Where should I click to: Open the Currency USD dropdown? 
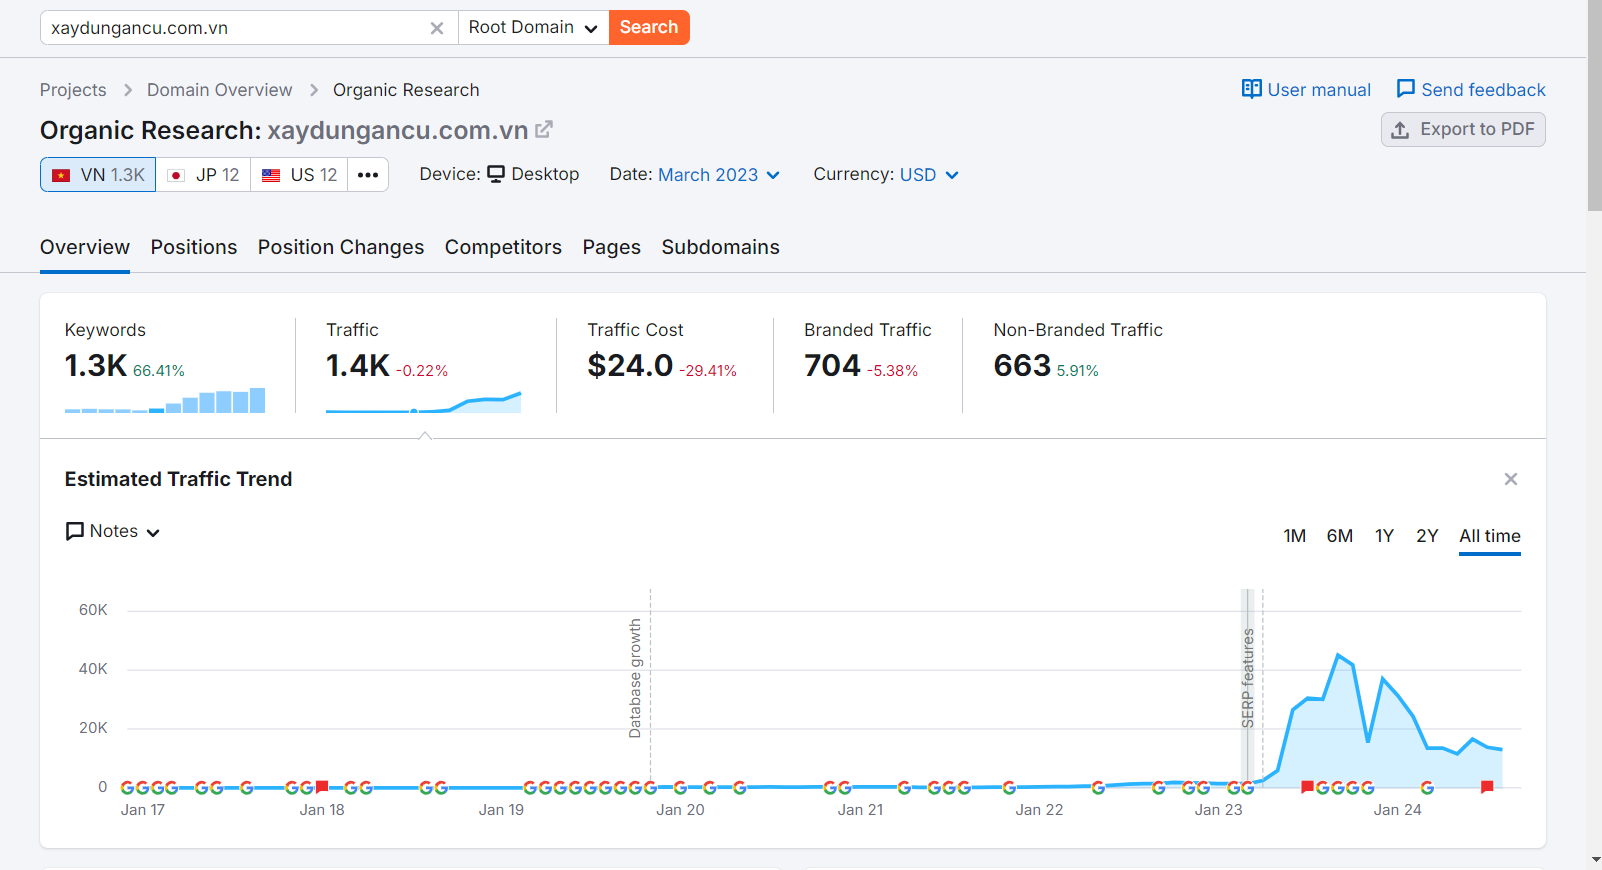coord(929,175)
